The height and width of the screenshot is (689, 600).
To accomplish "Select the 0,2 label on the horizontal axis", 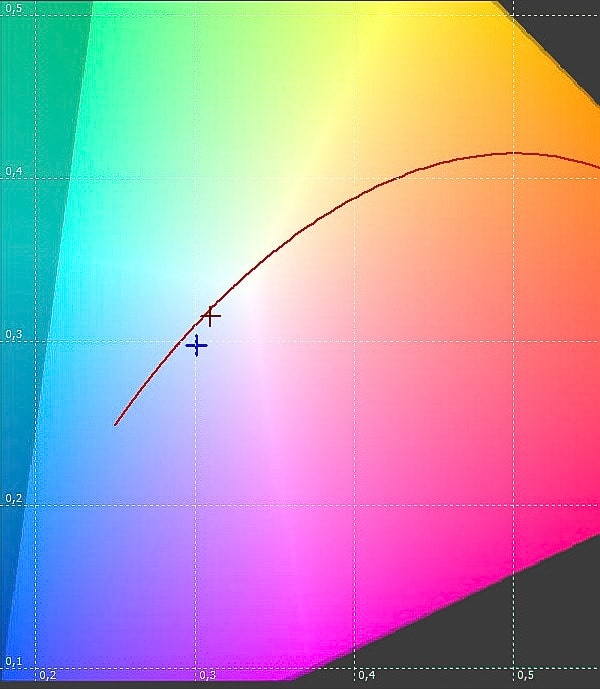I will pos(47,675).
